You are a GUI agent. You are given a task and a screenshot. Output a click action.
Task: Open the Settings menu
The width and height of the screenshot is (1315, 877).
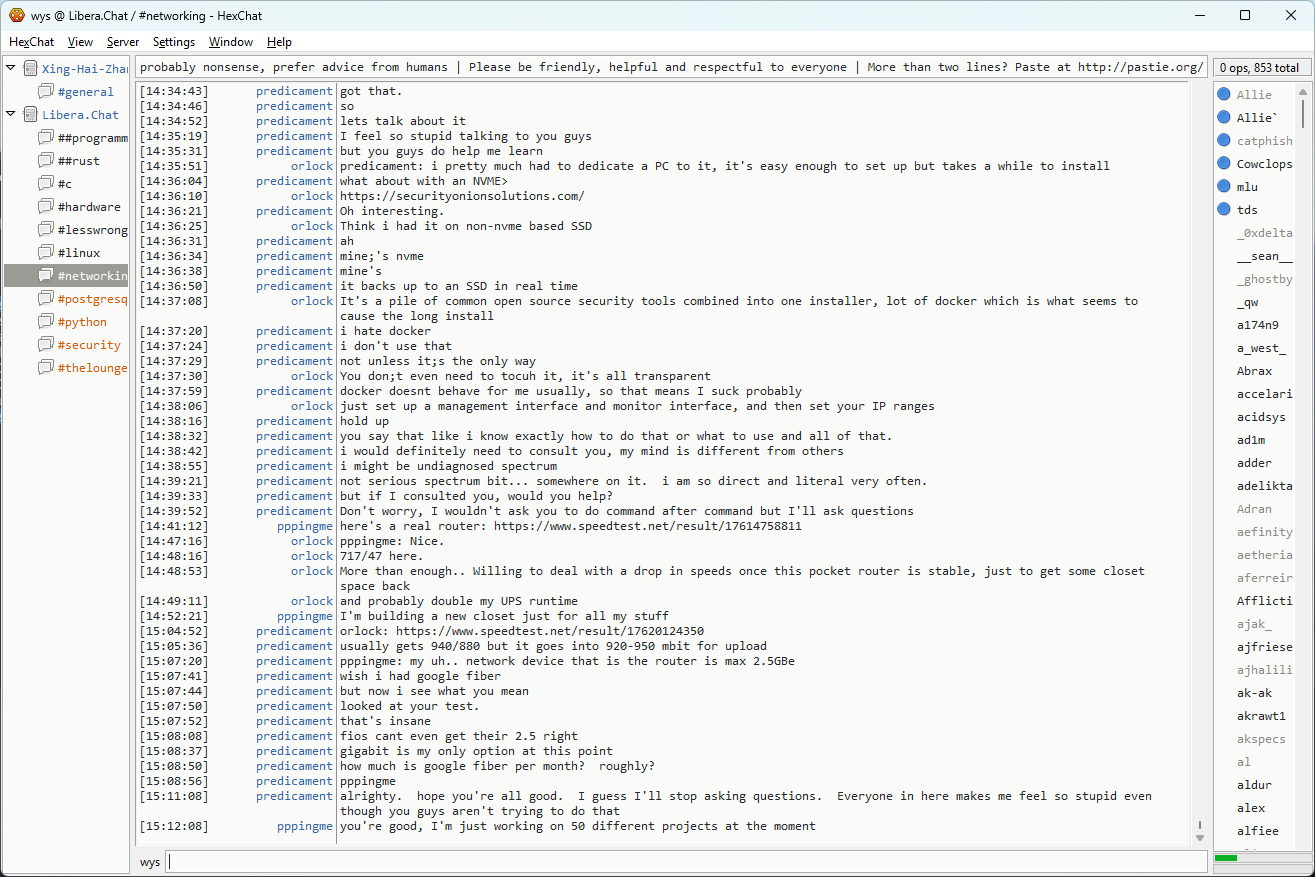(x=174, y=42)
